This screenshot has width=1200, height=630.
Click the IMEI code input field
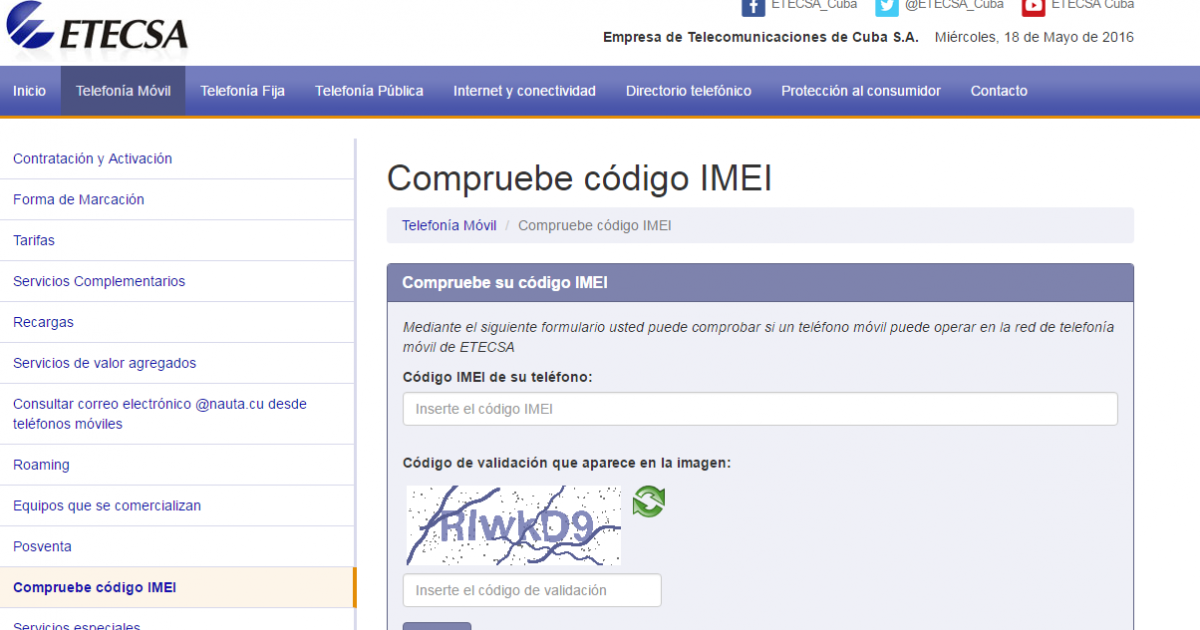click(760, 409)
